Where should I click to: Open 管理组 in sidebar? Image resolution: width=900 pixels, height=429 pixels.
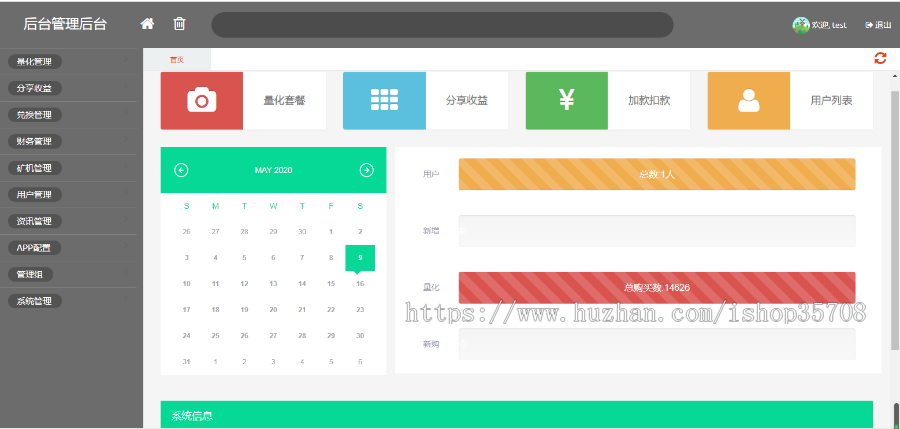[x=30, y=275]
